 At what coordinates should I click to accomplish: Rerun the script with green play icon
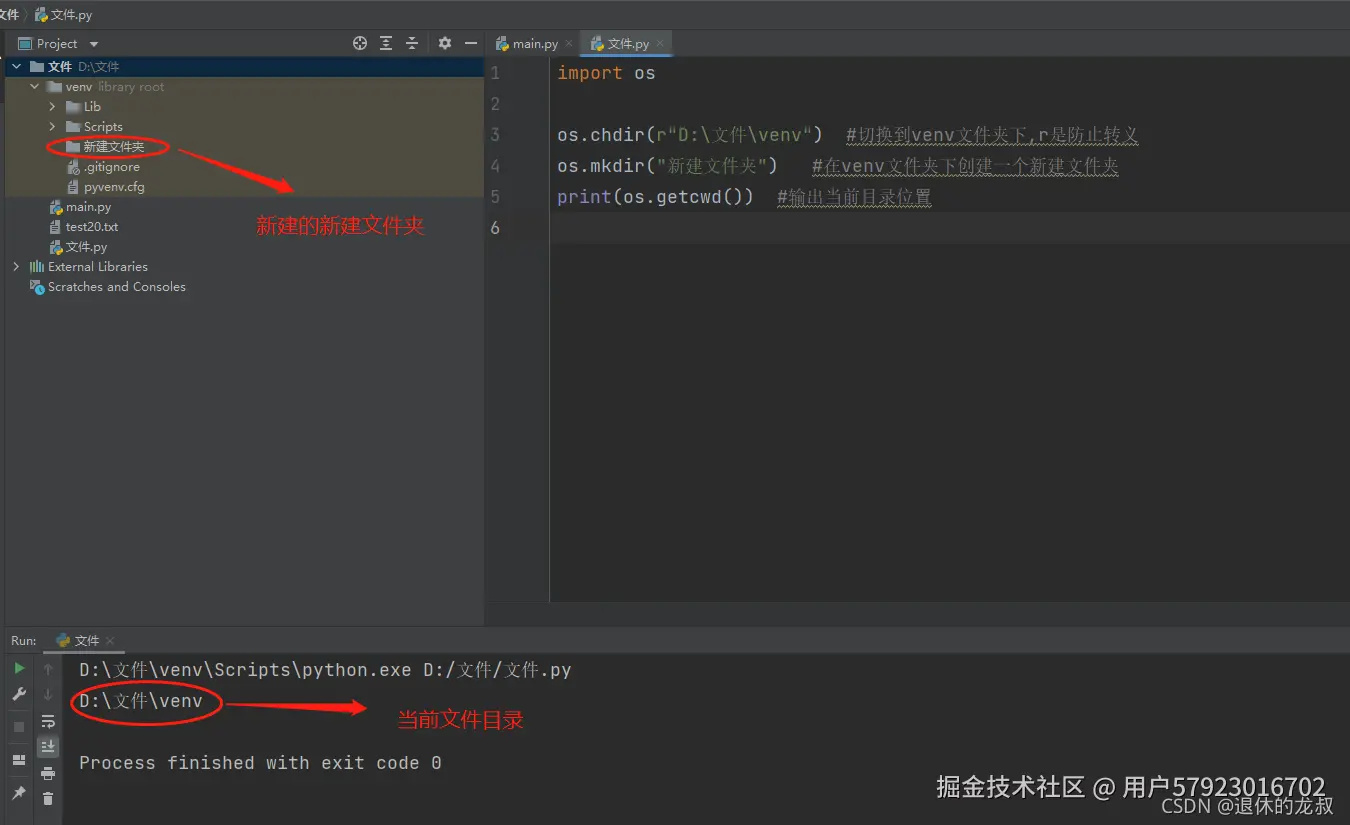(19, 668)
